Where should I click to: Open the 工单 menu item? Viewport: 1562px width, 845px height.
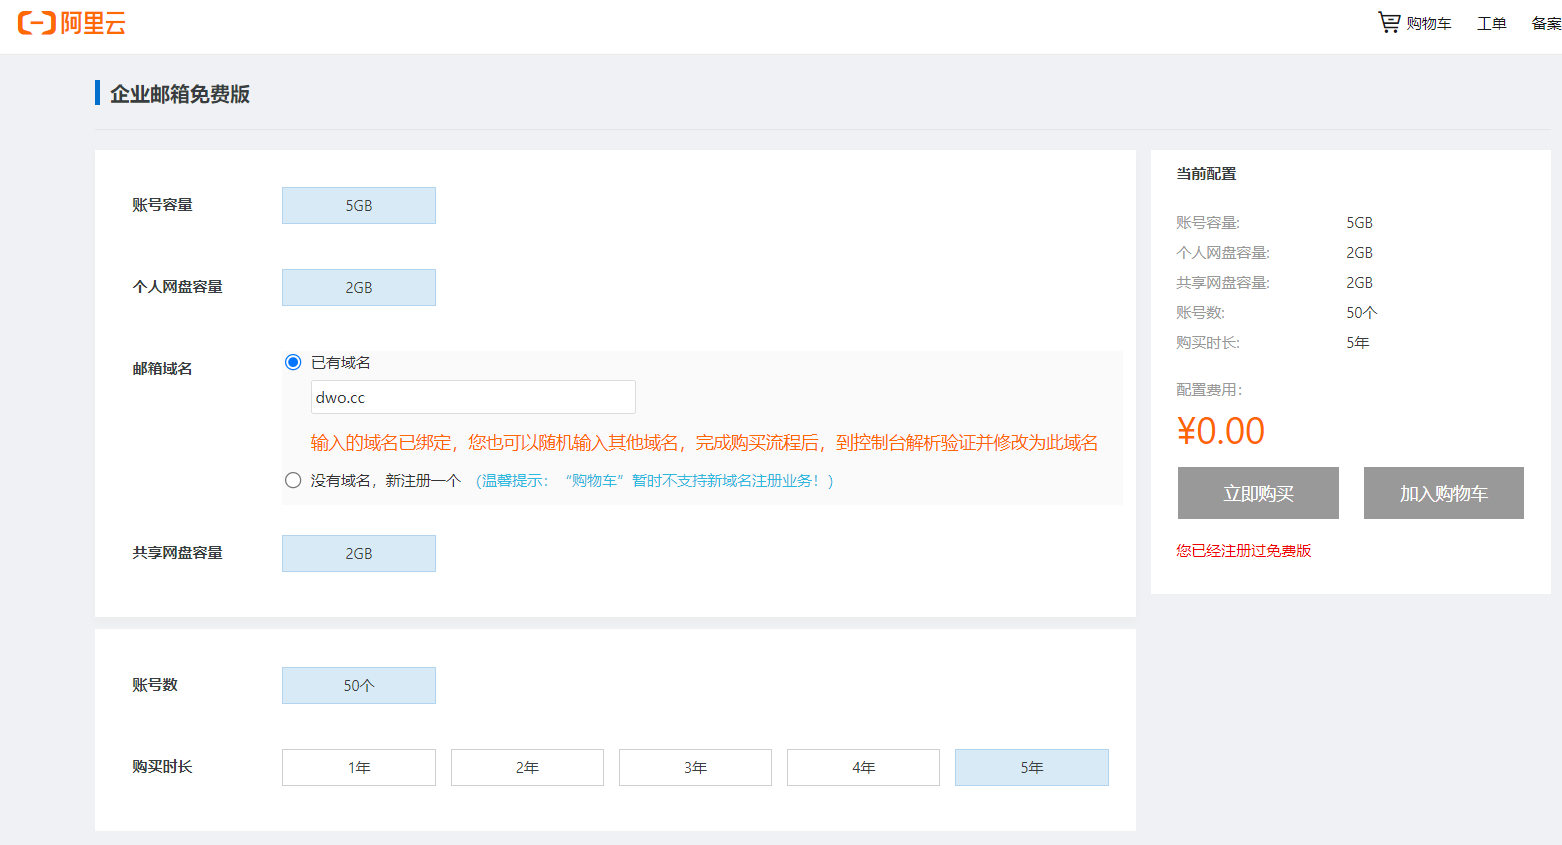1491,23
